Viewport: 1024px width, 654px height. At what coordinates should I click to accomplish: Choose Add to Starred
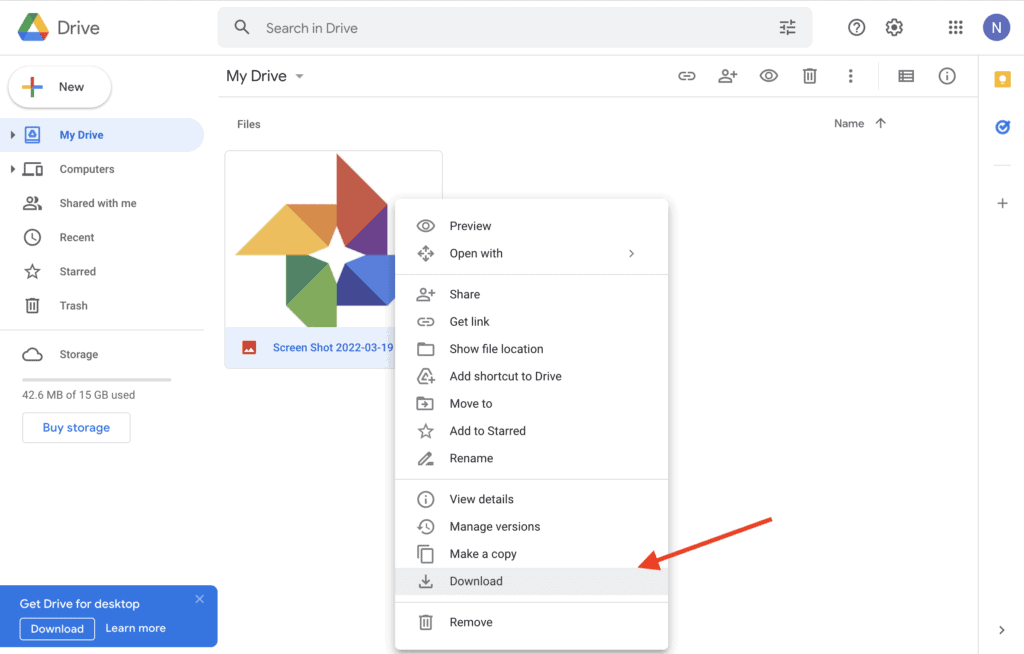click(x=532, y=431)
